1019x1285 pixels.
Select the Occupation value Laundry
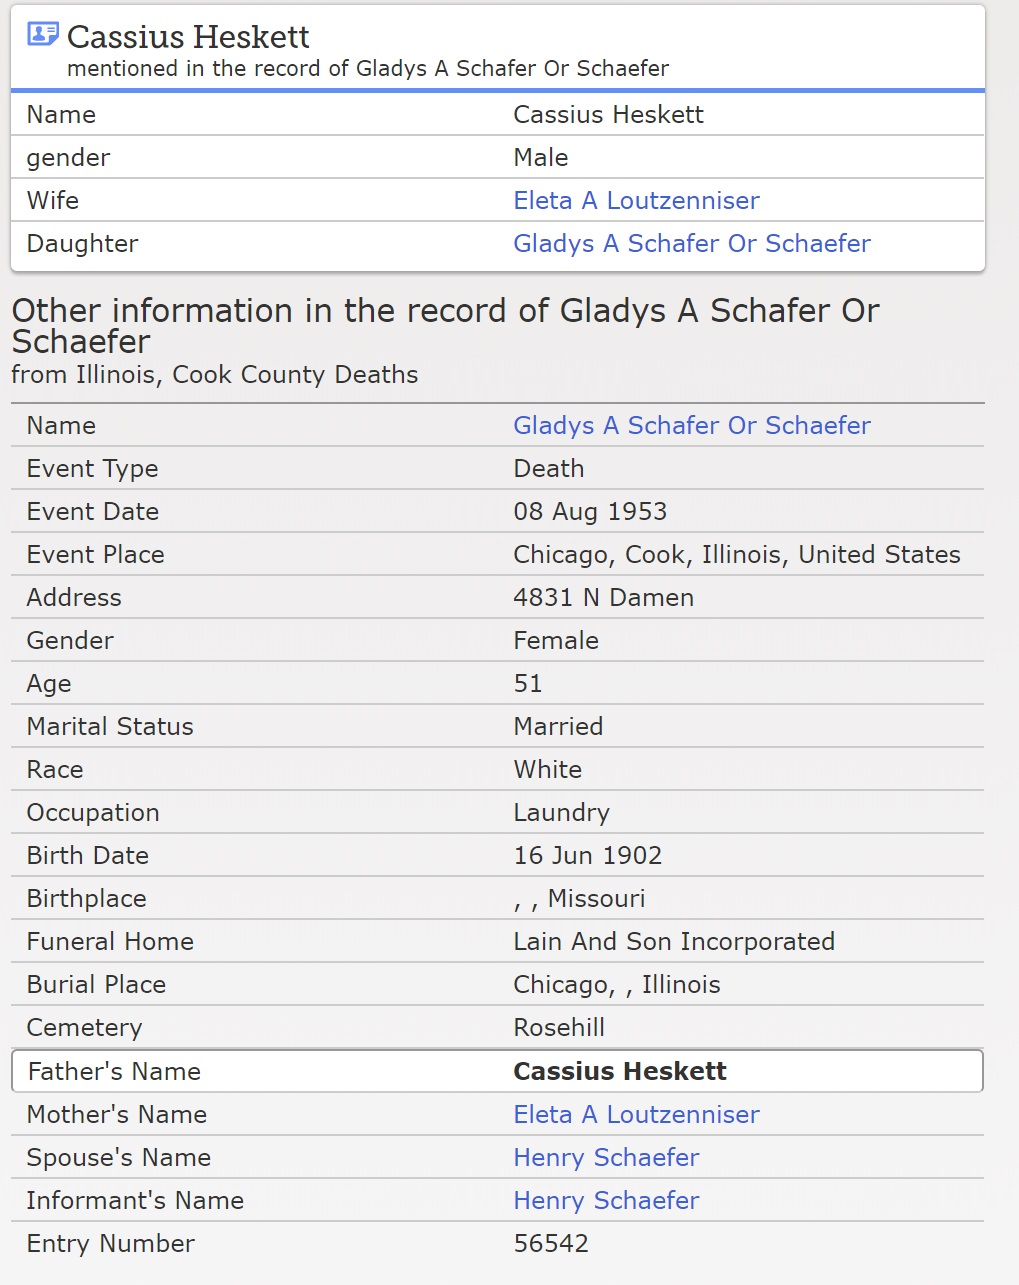561,813
